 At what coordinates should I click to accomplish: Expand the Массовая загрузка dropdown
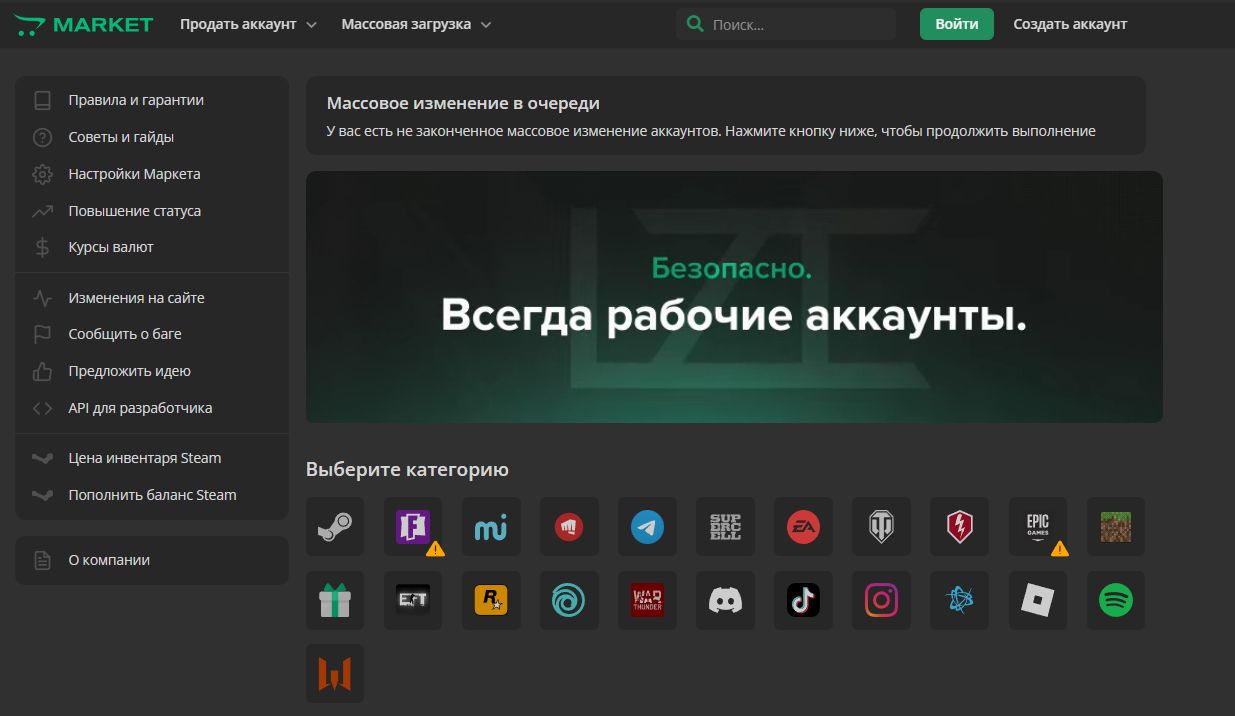pyautogui.click(x=415, y=23)
